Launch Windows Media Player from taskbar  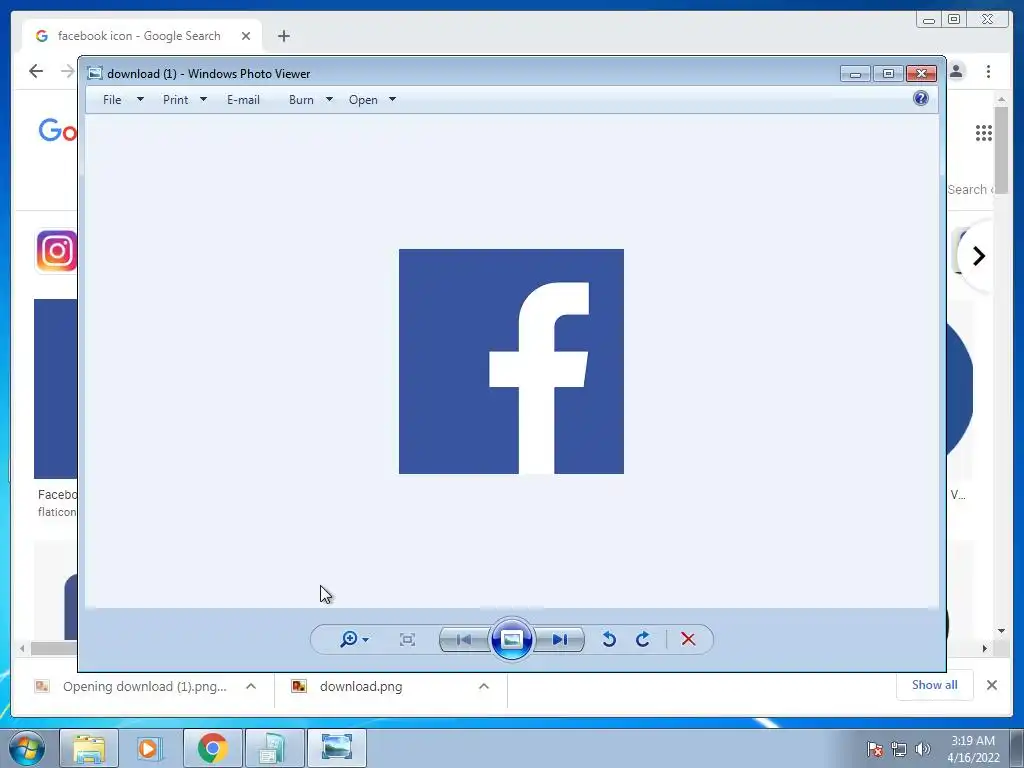149,748
